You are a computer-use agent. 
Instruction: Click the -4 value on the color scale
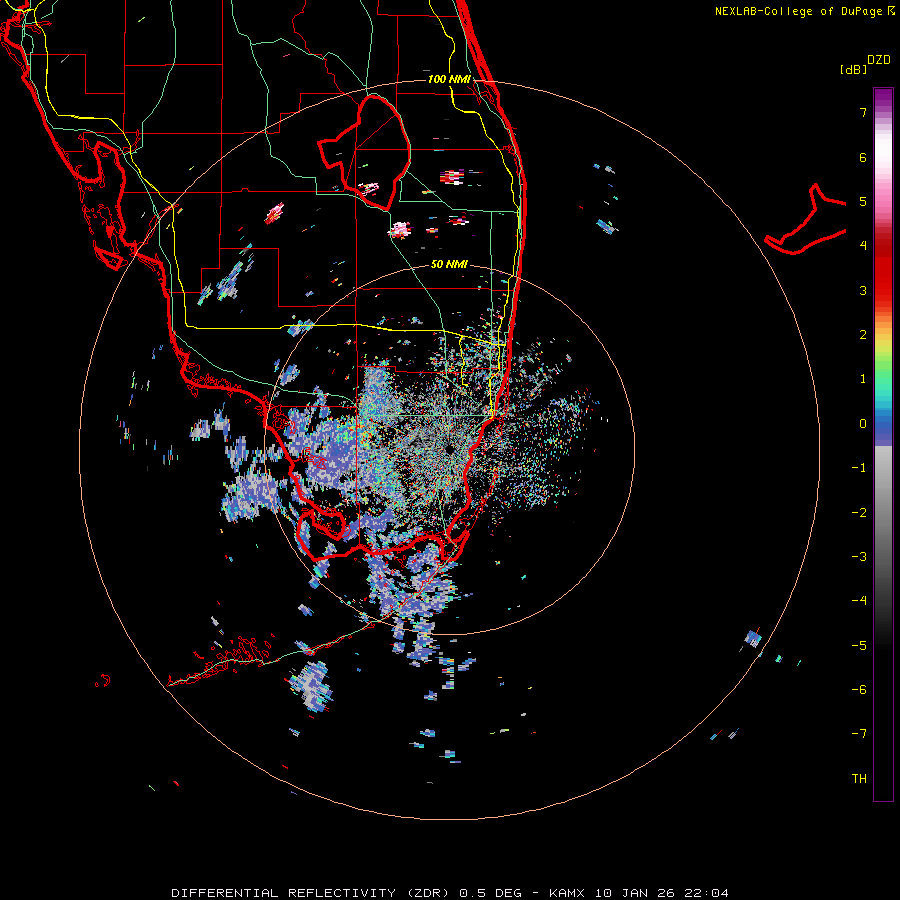[859, 600]
